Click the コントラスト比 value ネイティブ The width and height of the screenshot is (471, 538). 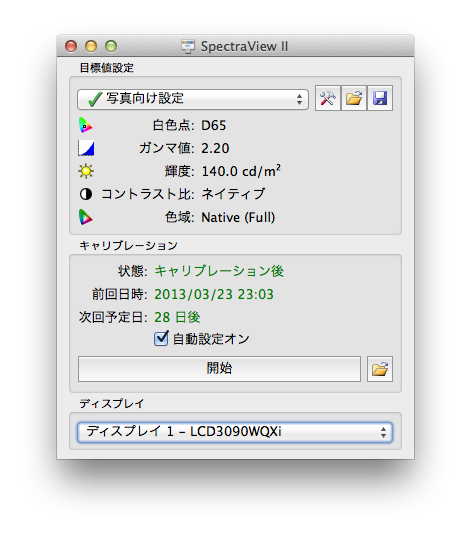tap(233, 194)
